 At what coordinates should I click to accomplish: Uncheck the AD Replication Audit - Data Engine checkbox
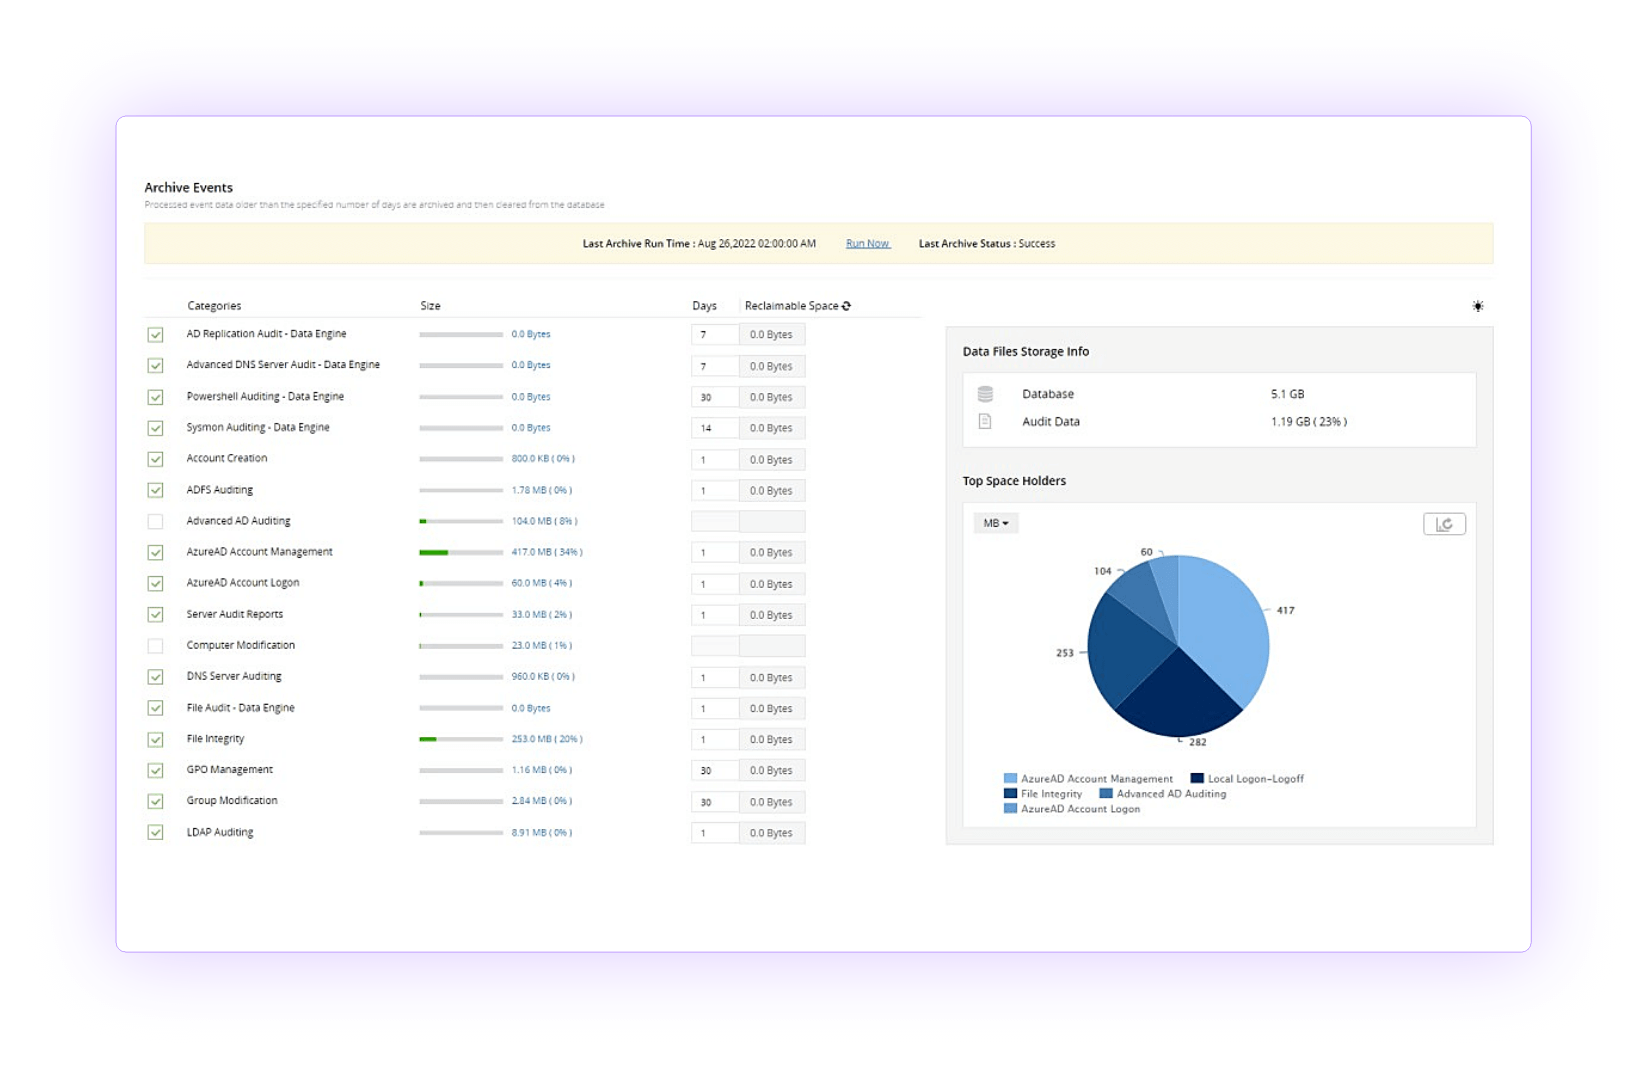[x=155, y=335]
